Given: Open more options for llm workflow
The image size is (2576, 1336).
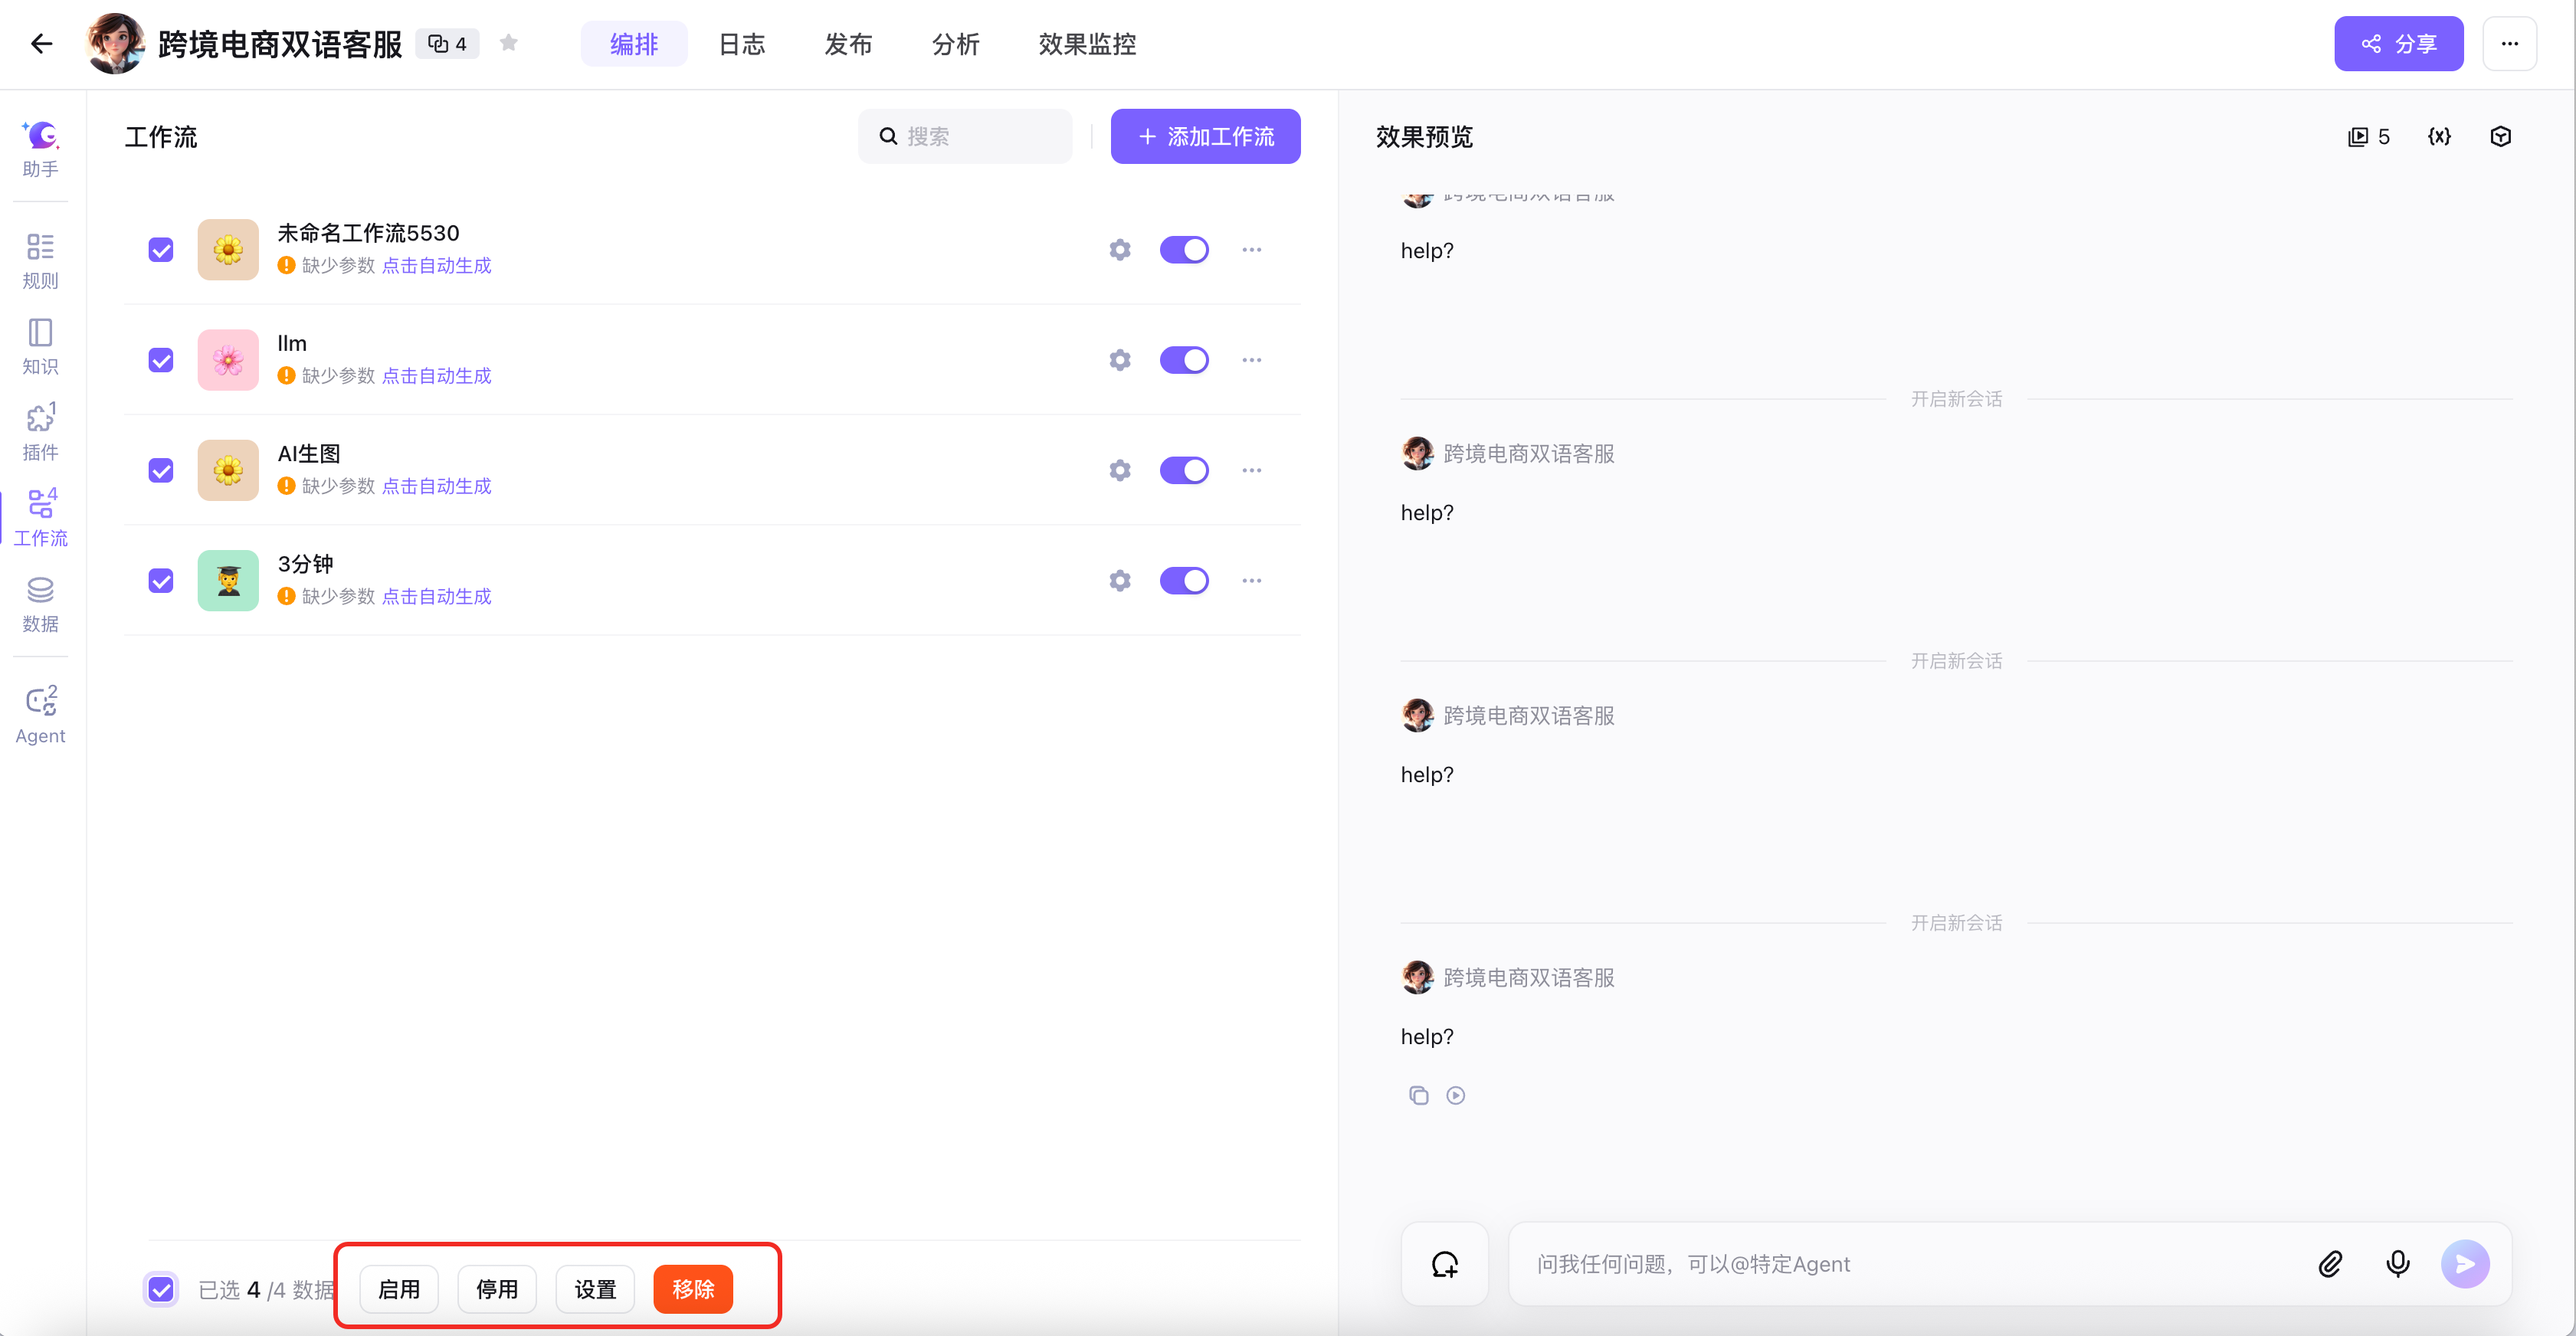Looking at the screenshot, I should (1251, 360).
